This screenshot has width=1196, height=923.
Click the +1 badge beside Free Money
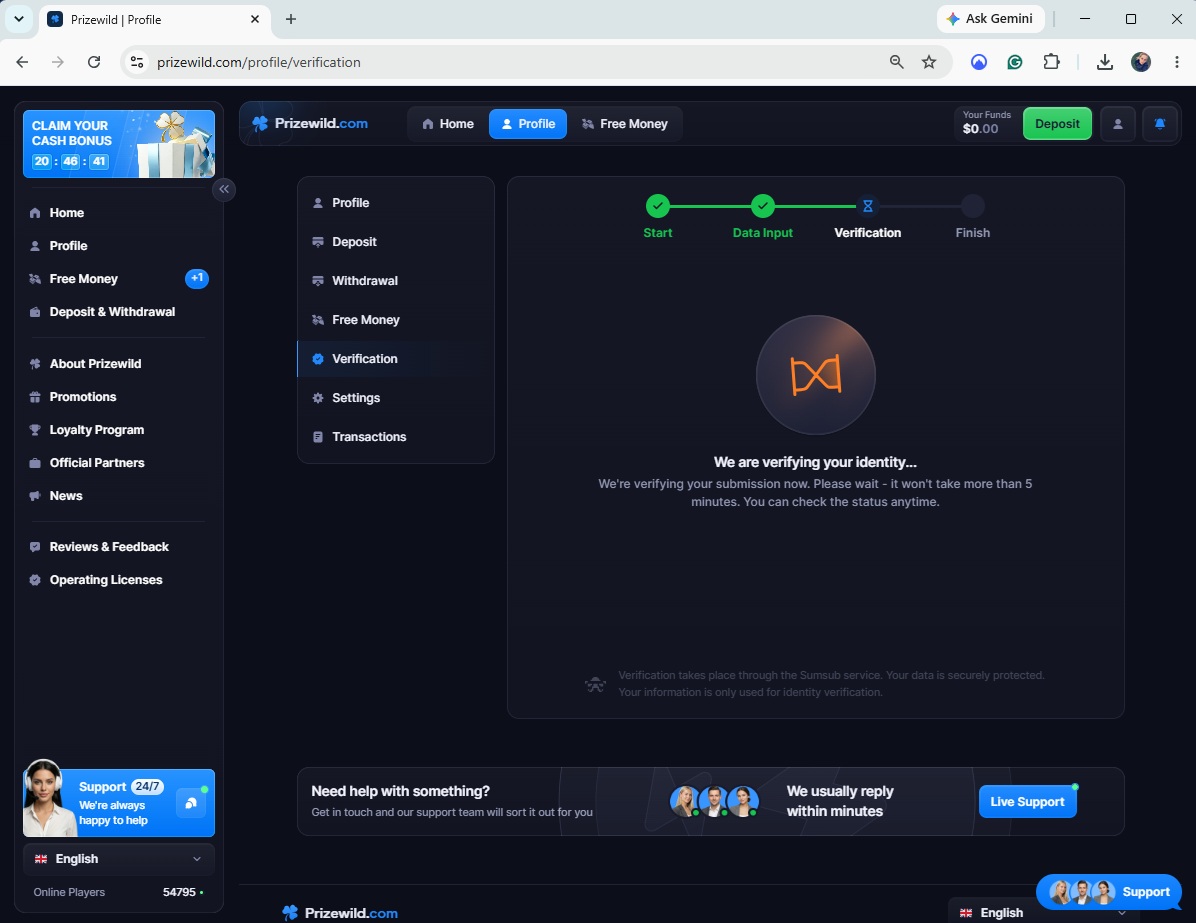click(x=197, y=278)
